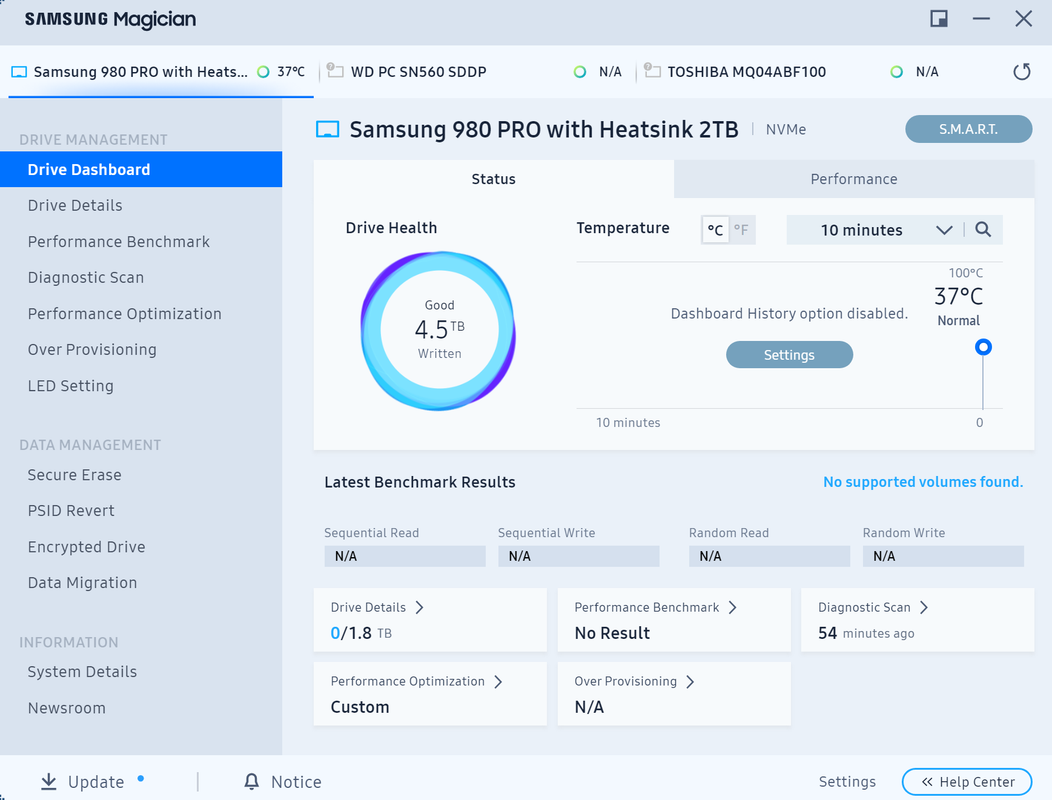Click the S.M.A.R.T. button
The height and width of the screenshot is (800, 1052).
click(x=968, y=129)
